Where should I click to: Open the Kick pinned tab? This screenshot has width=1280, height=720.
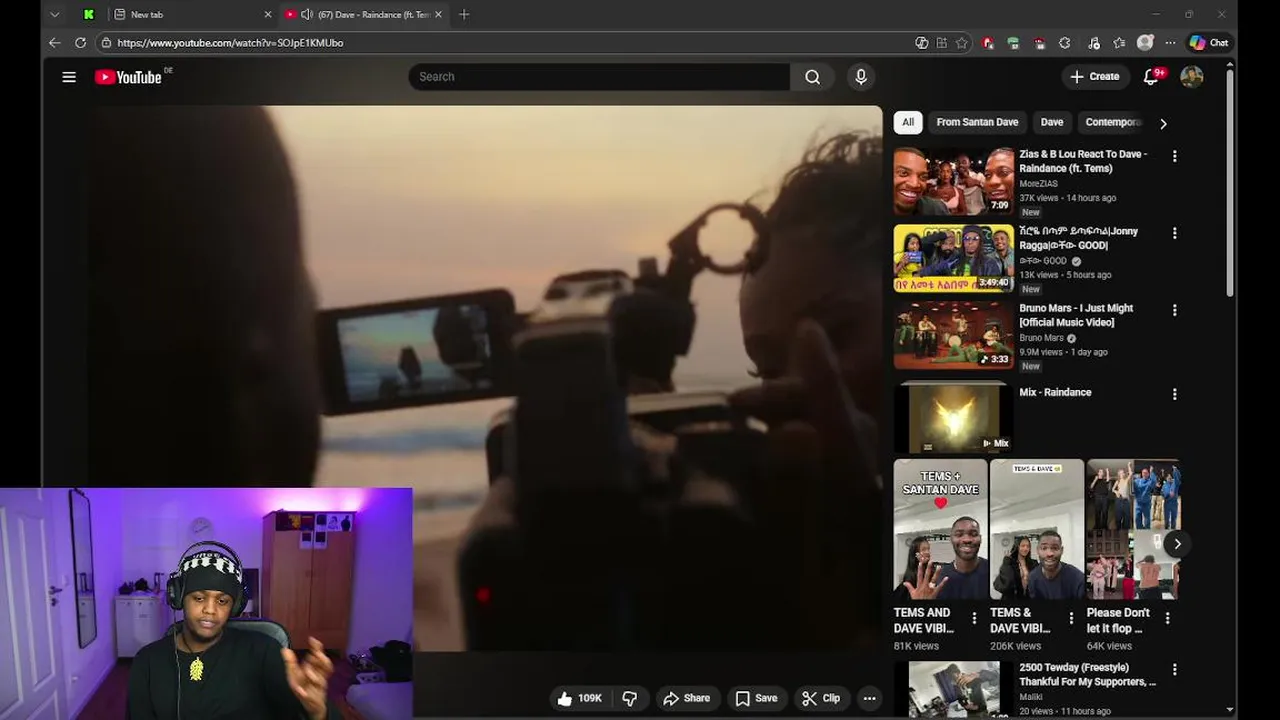[89, 15]
